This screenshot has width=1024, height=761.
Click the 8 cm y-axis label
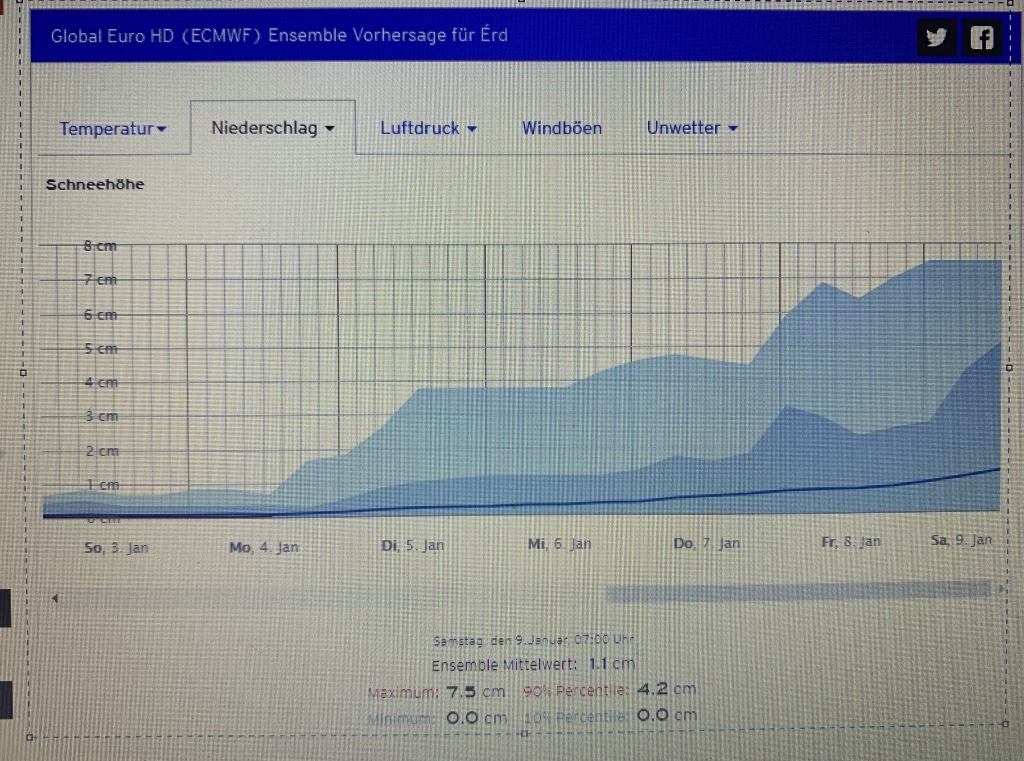(100, 246)
